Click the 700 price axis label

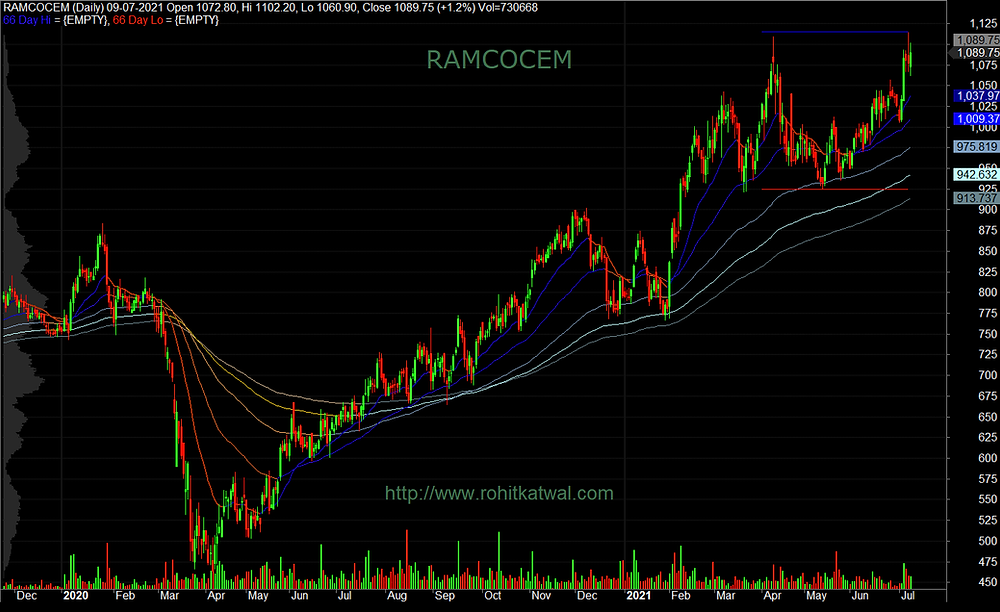click(987, 375)
